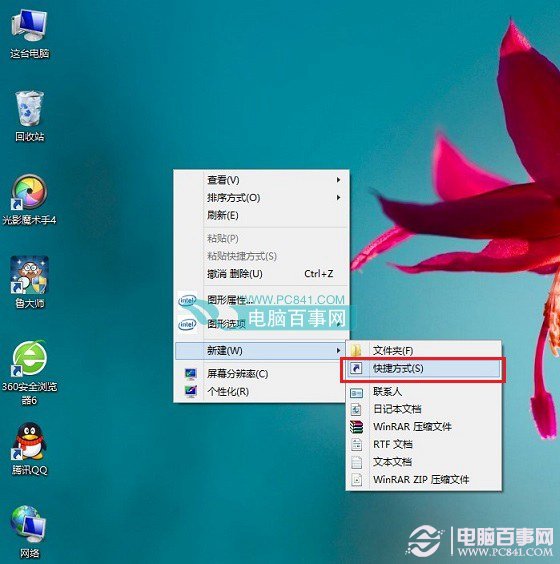
Task: Click the contact card icon beside 联系人
Action: coord(356,392)
